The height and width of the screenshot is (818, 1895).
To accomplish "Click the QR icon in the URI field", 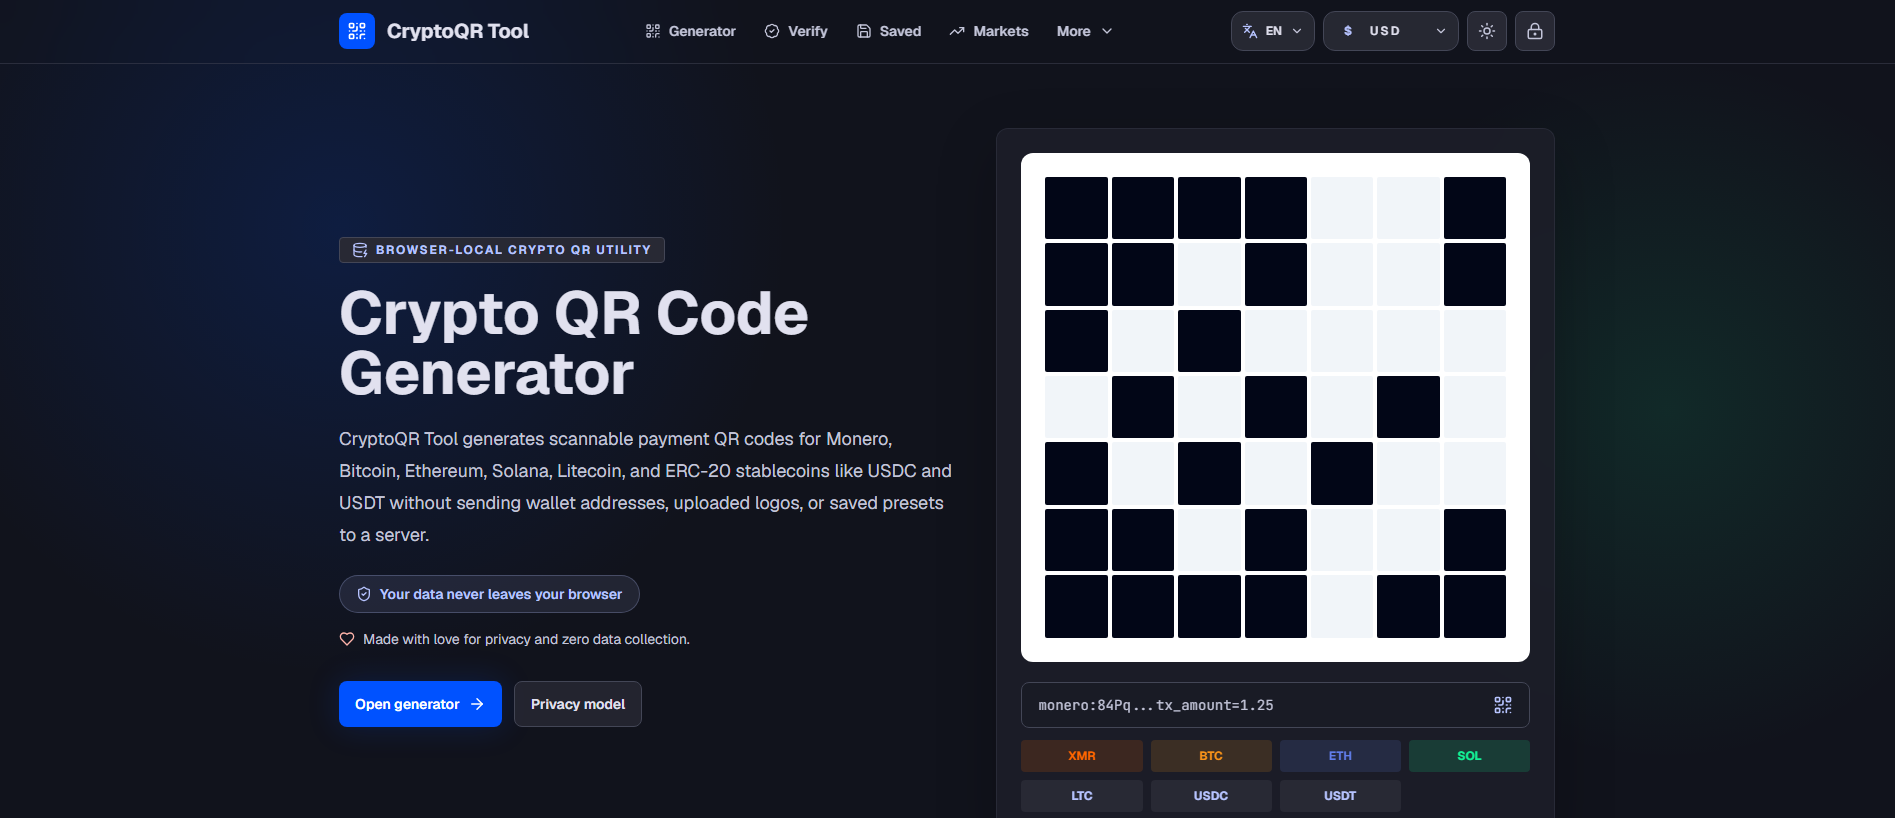I will click(x=1503, y=705).
